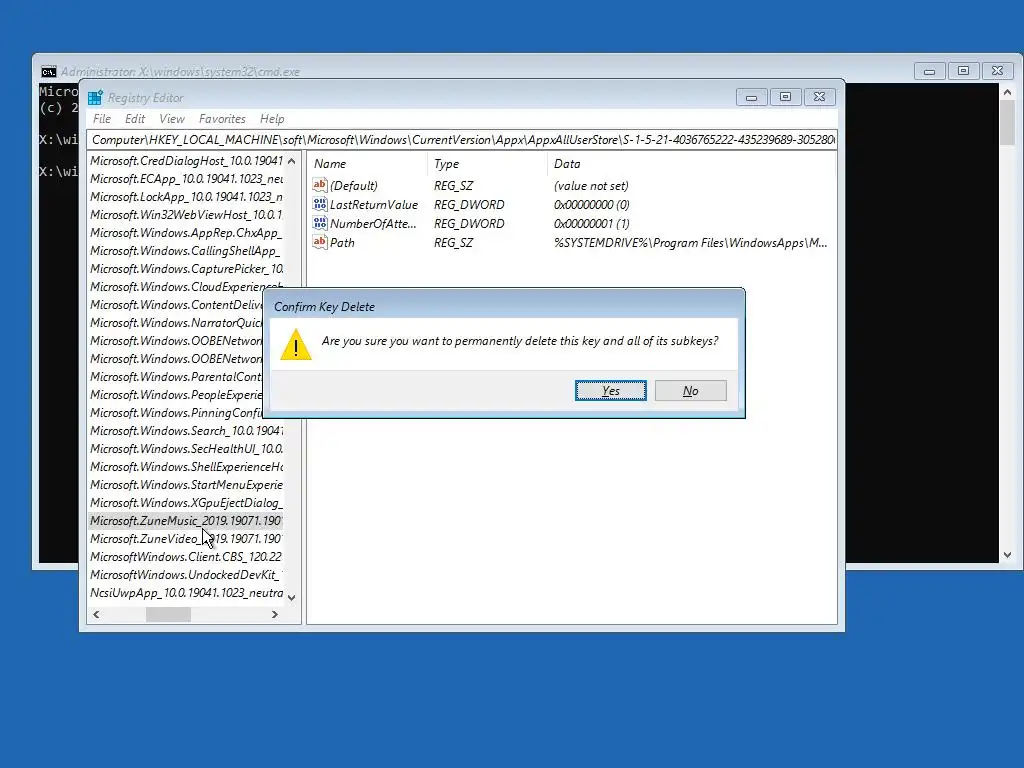Viewport: 1024px width, 768px height.
Task: Minimize the Registry Editor window
Action: tap(751, 97)
